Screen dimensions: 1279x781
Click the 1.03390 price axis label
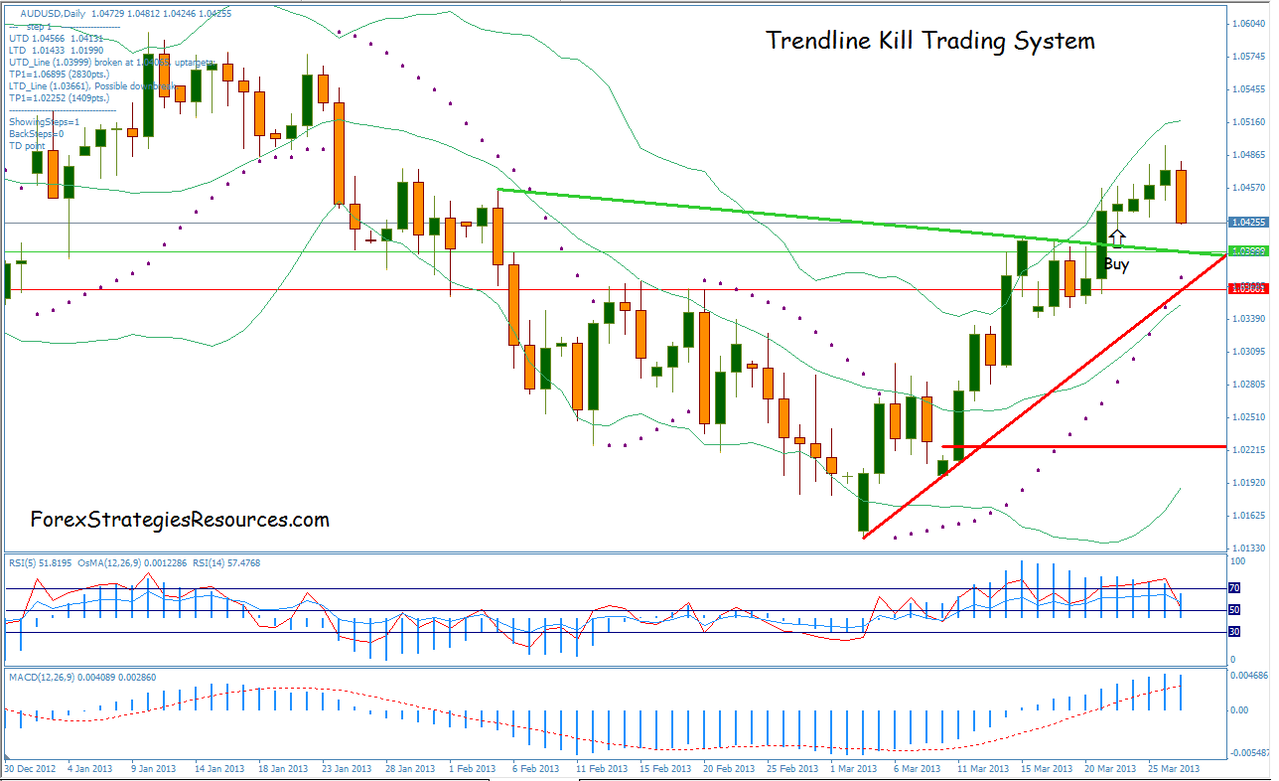pos(1249,318)
